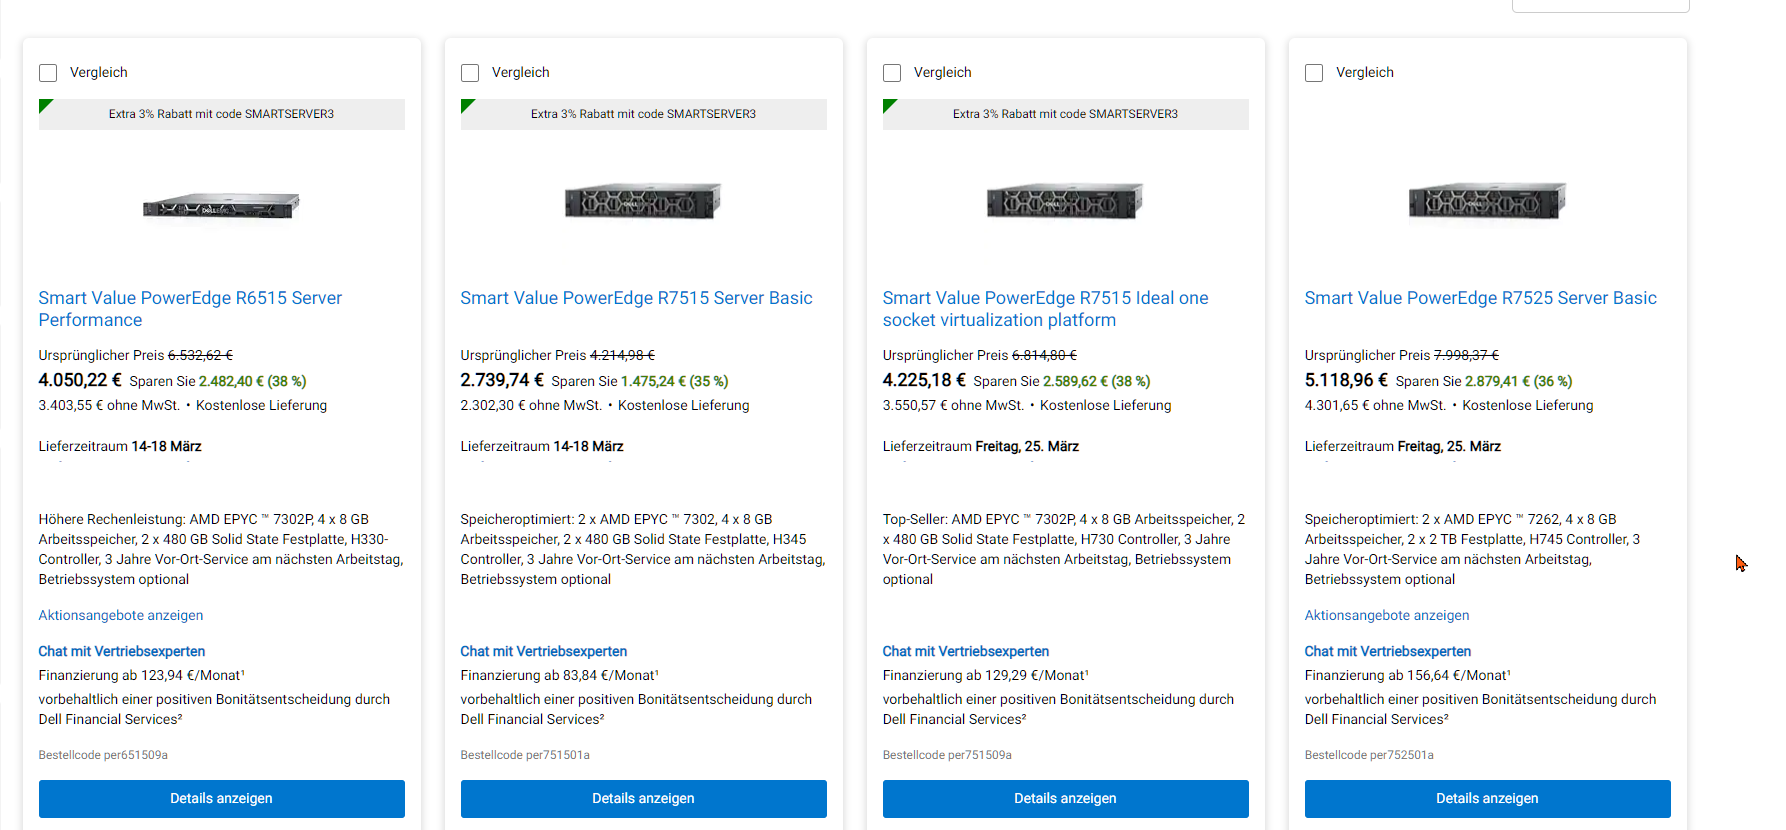
Task: Start Chat mit Vertriebsexperten for R7515 Basic
Action: [x=543, y=651]
